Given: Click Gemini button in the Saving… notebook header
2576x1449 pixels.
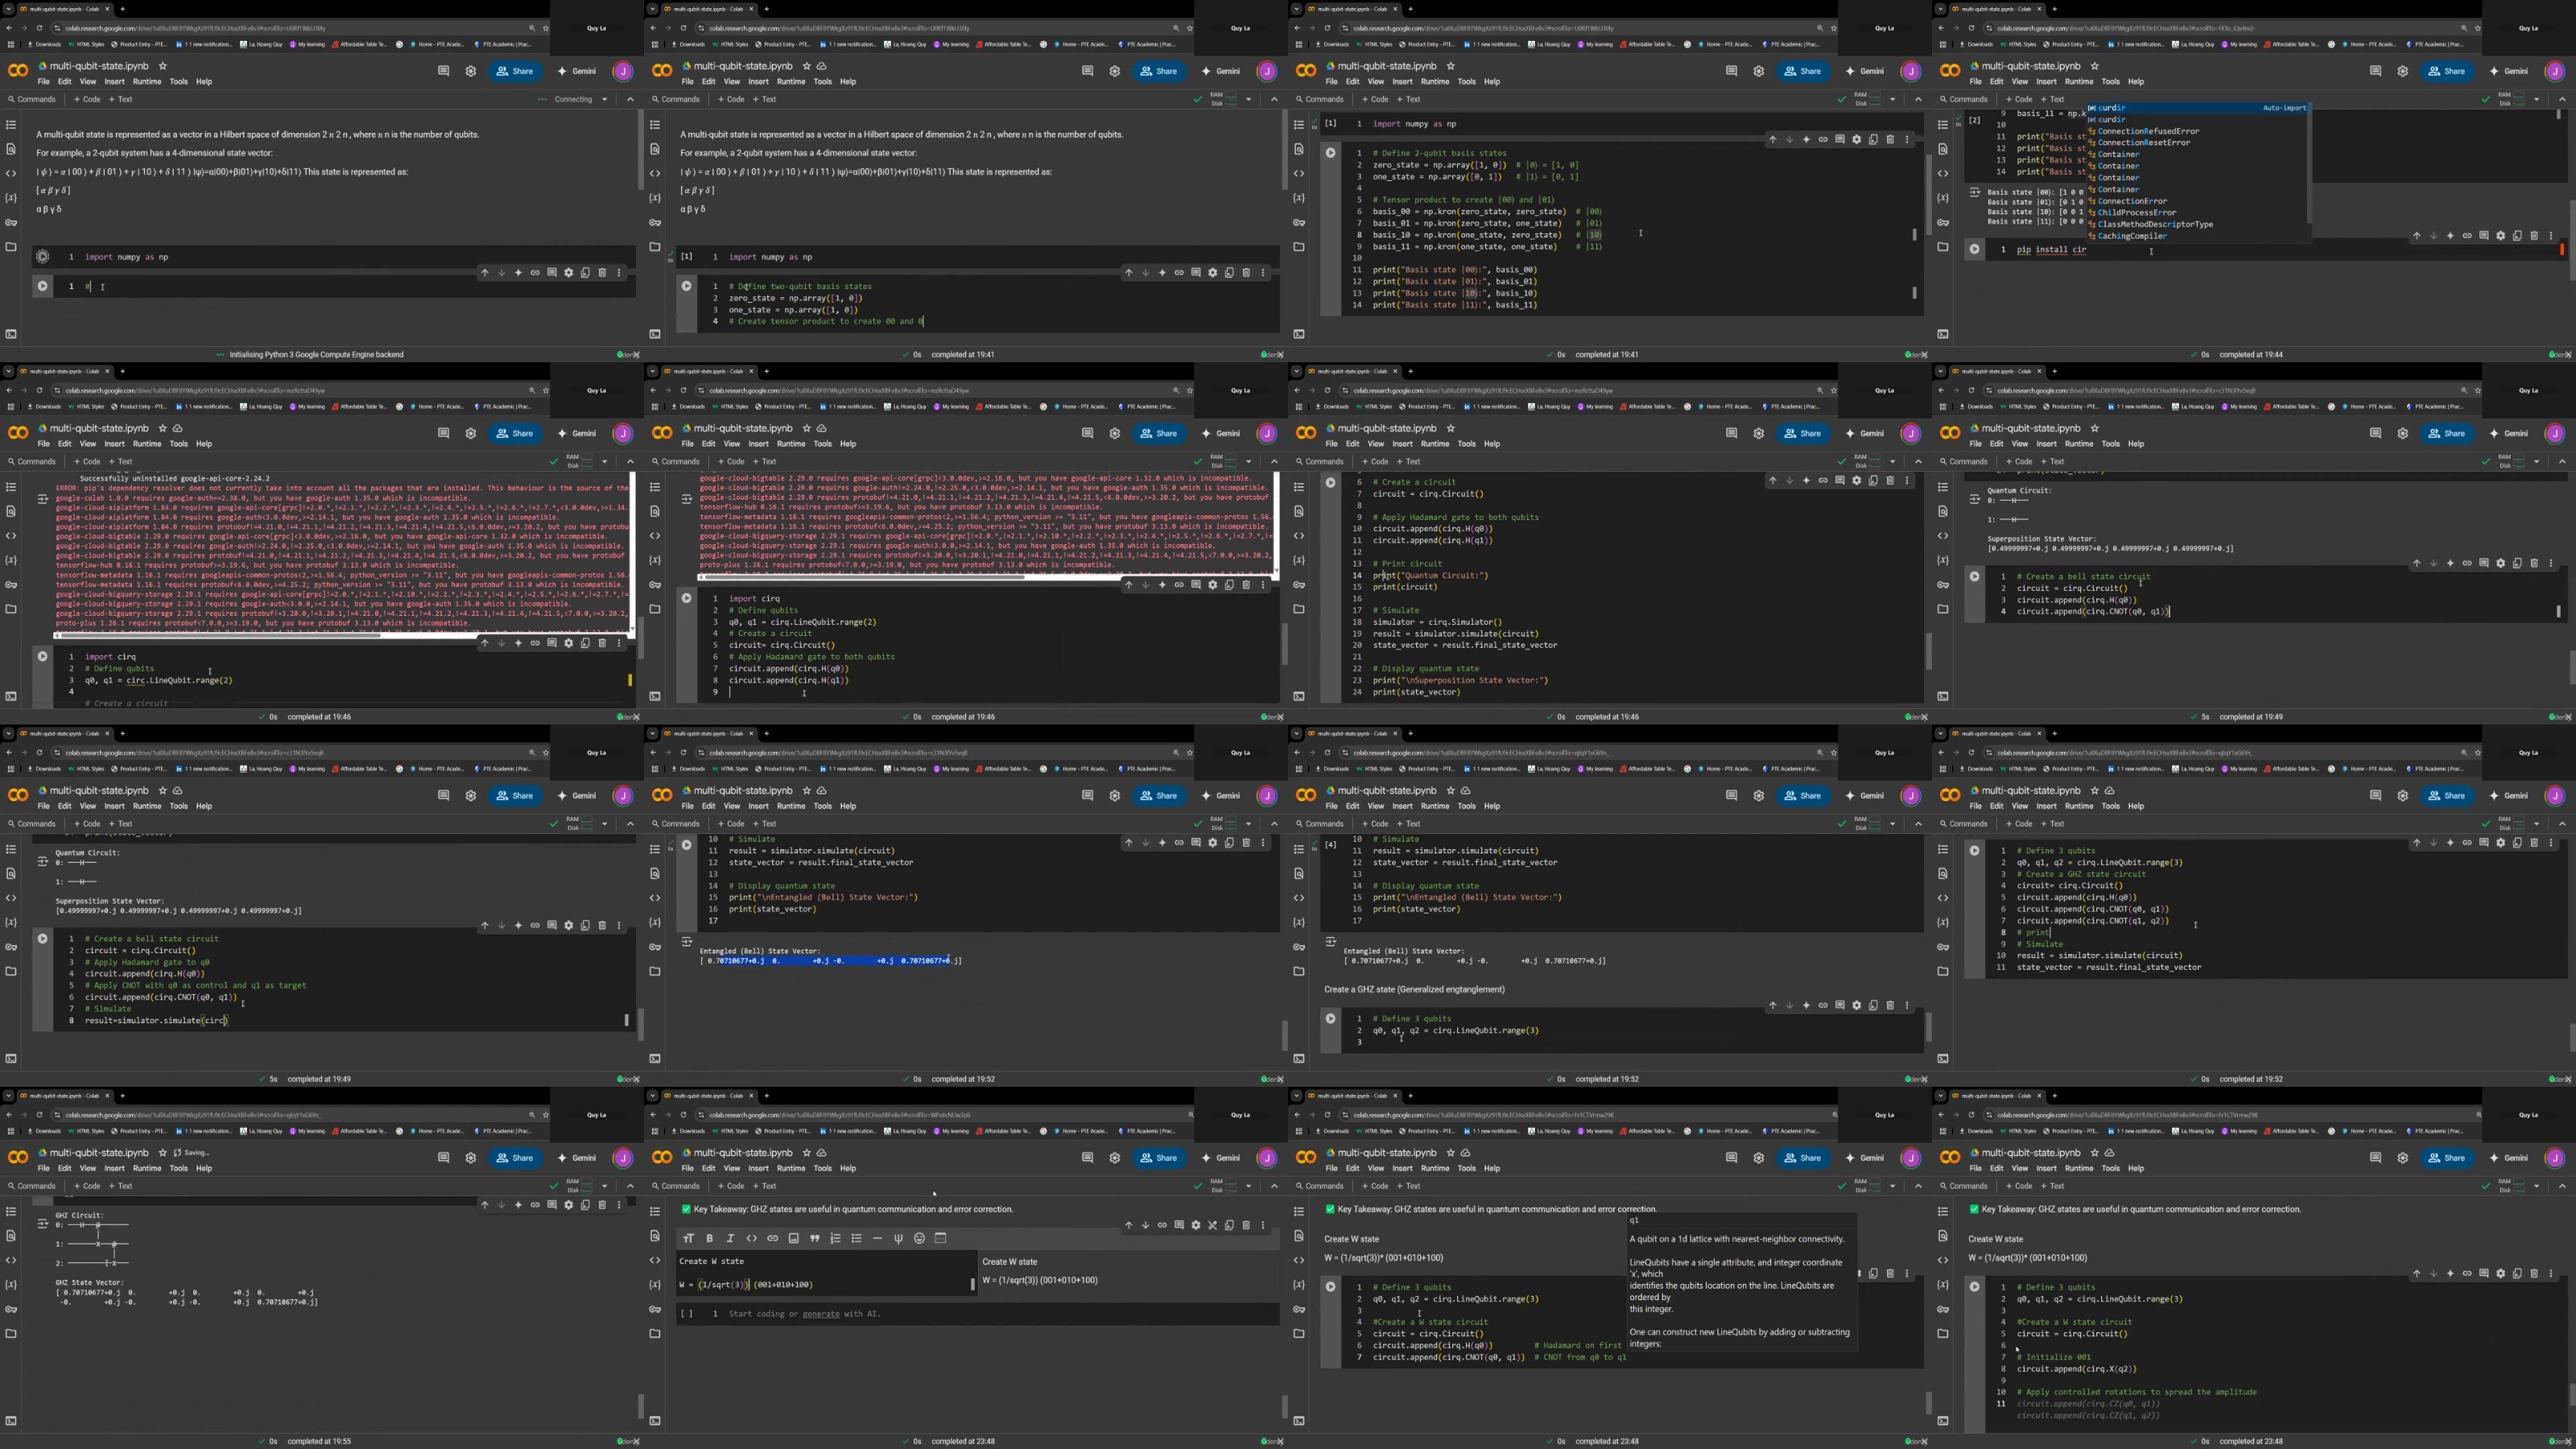Looking at the screenshot, I should point(577,1158).
